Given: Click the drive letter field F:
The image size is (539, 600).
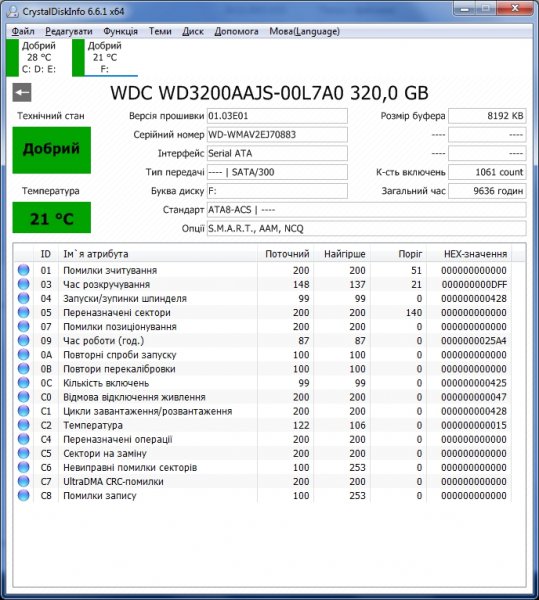Looking at the screenshot, I should click(277, 191).
